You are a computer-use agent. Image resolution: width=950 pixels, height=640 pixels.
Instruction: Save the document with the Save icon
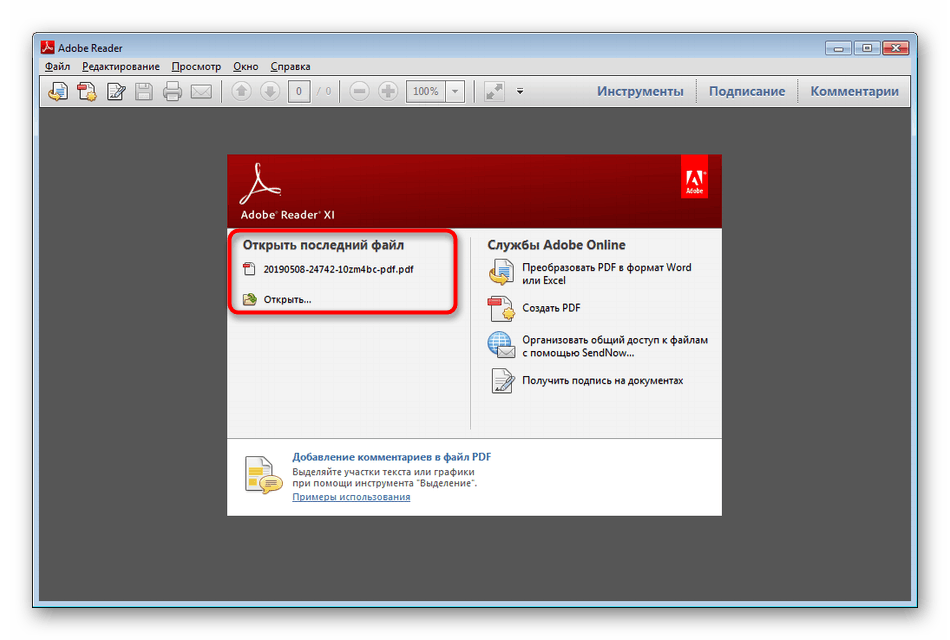tap(144, 91)
